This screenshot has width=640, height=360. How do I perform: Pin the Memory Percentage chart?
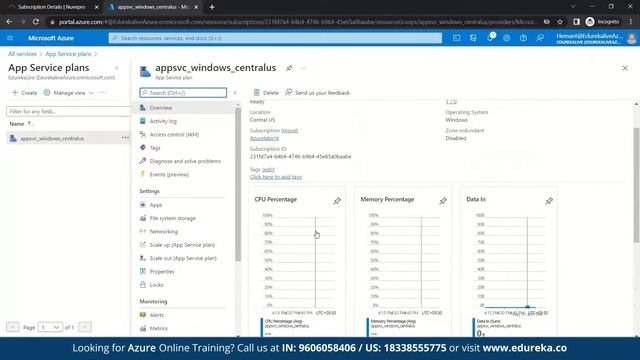click(443, 201)
